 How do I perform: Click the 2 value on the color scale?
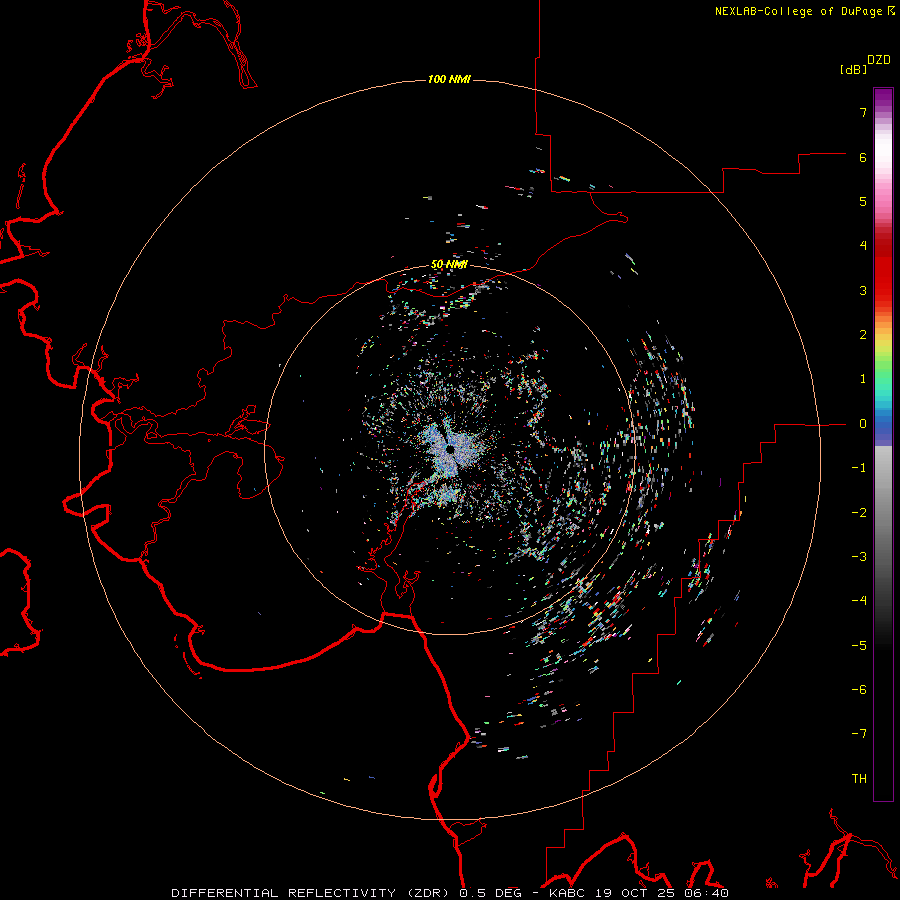coord(863,335)
